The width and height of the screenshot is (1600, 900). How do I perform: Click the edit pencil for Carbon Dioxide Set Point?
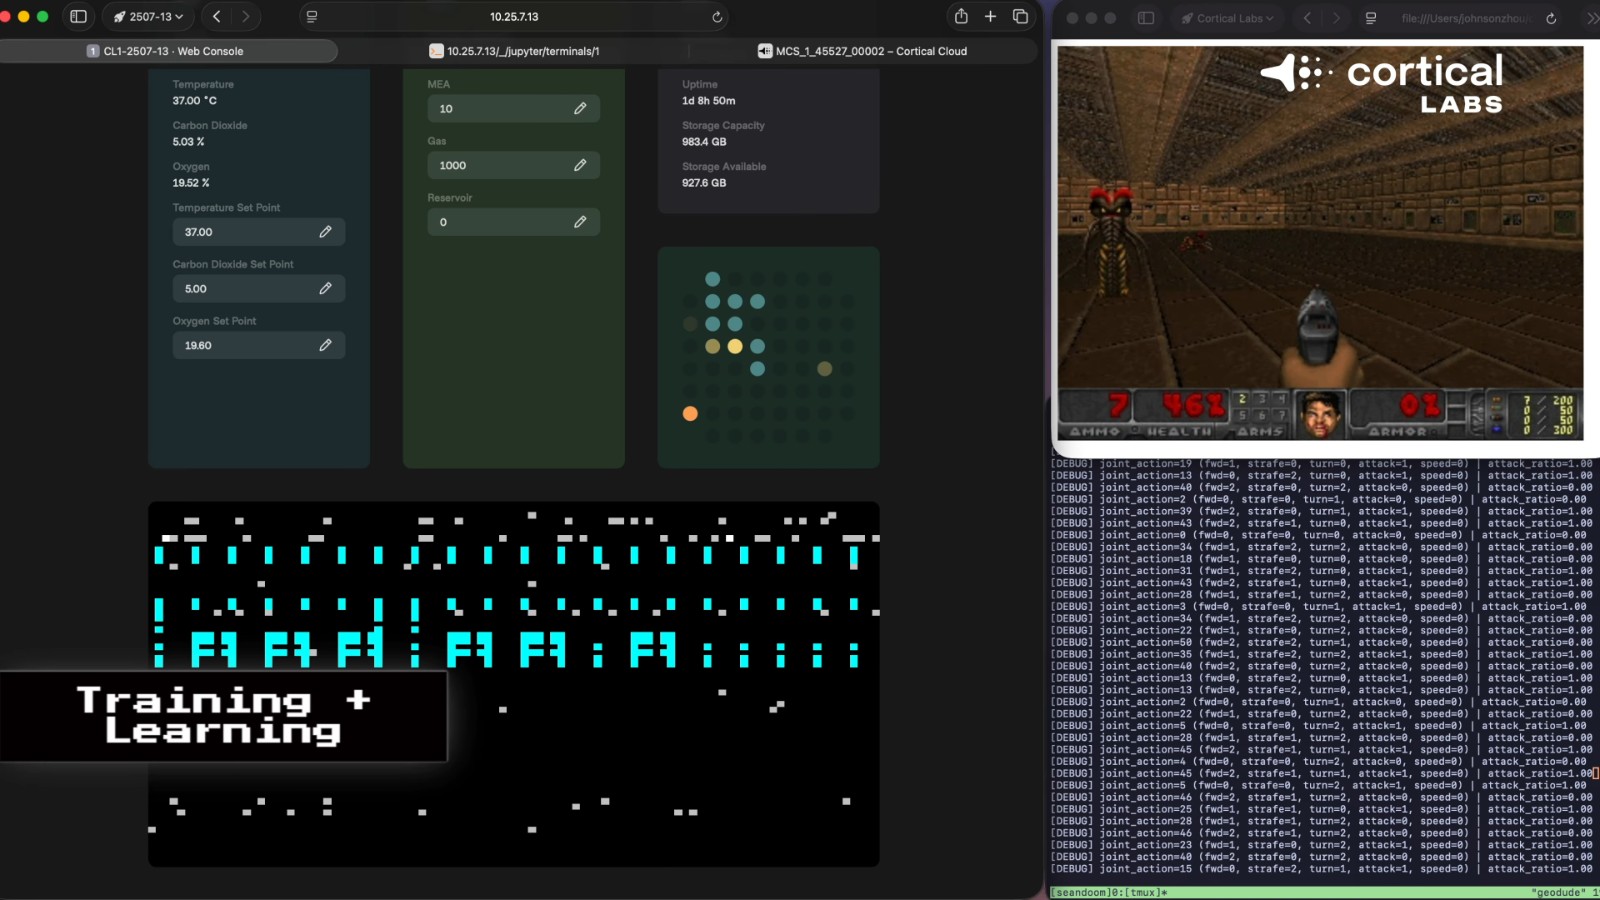click(325, 289)
